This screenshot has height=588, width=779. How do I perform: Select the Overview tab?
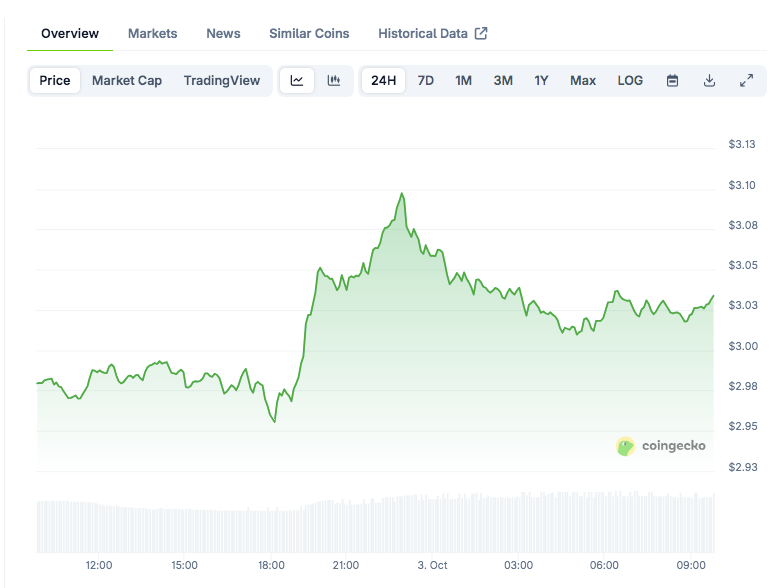70,33
